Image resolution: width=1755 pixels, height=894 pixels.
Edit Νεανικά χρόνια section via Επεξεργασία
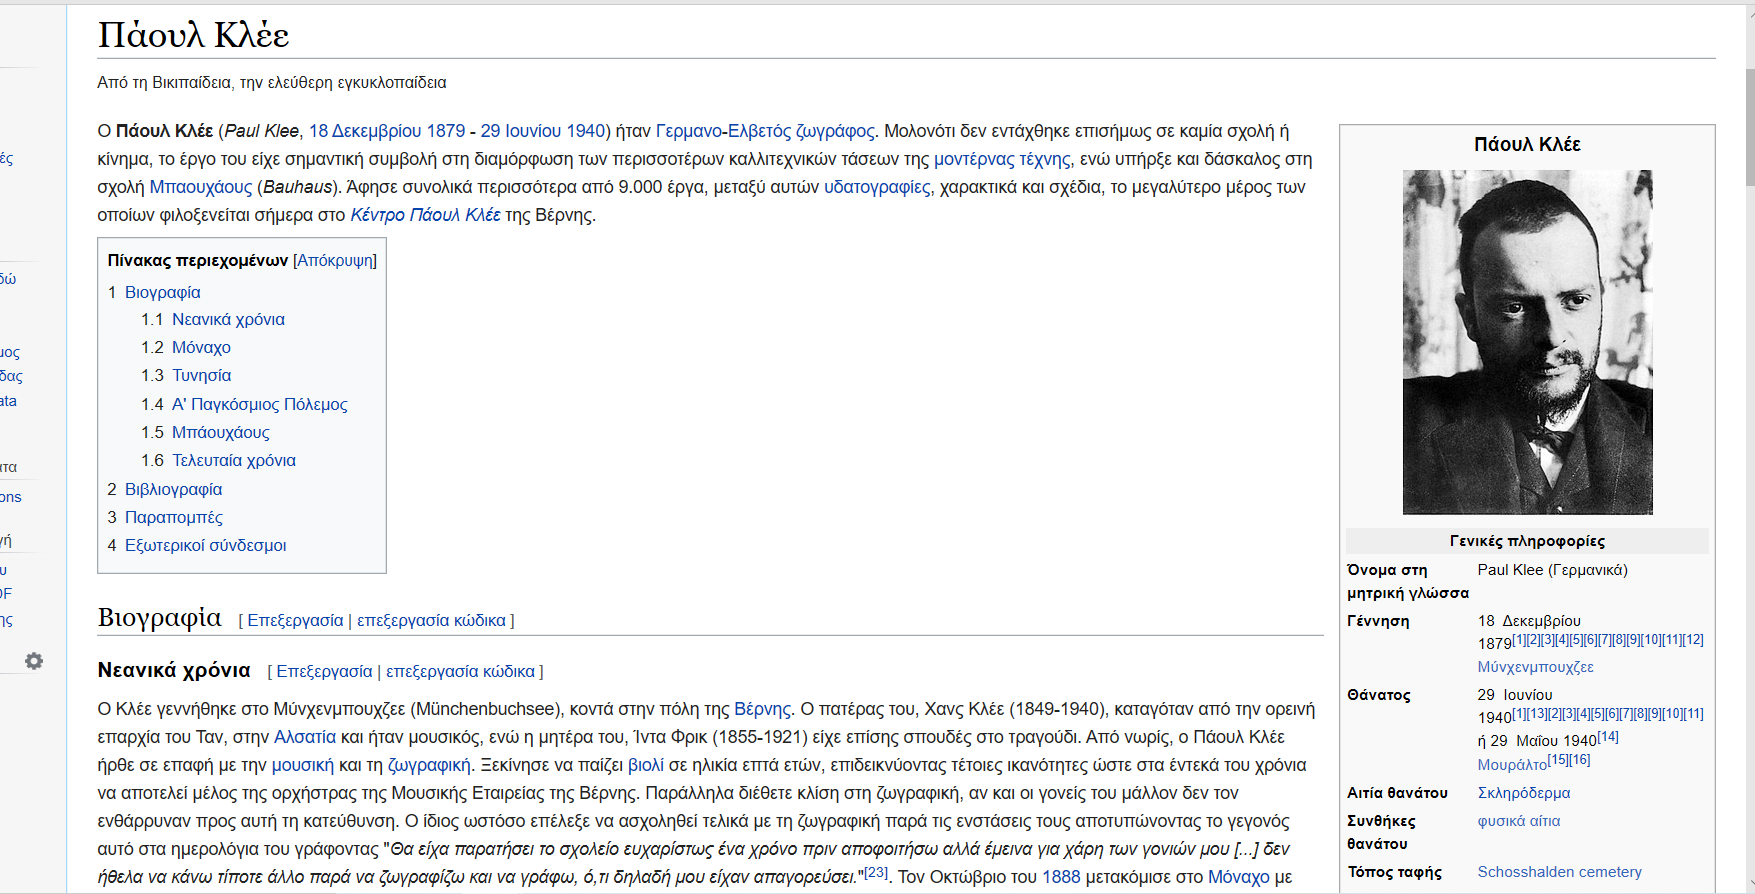[324, 671]
